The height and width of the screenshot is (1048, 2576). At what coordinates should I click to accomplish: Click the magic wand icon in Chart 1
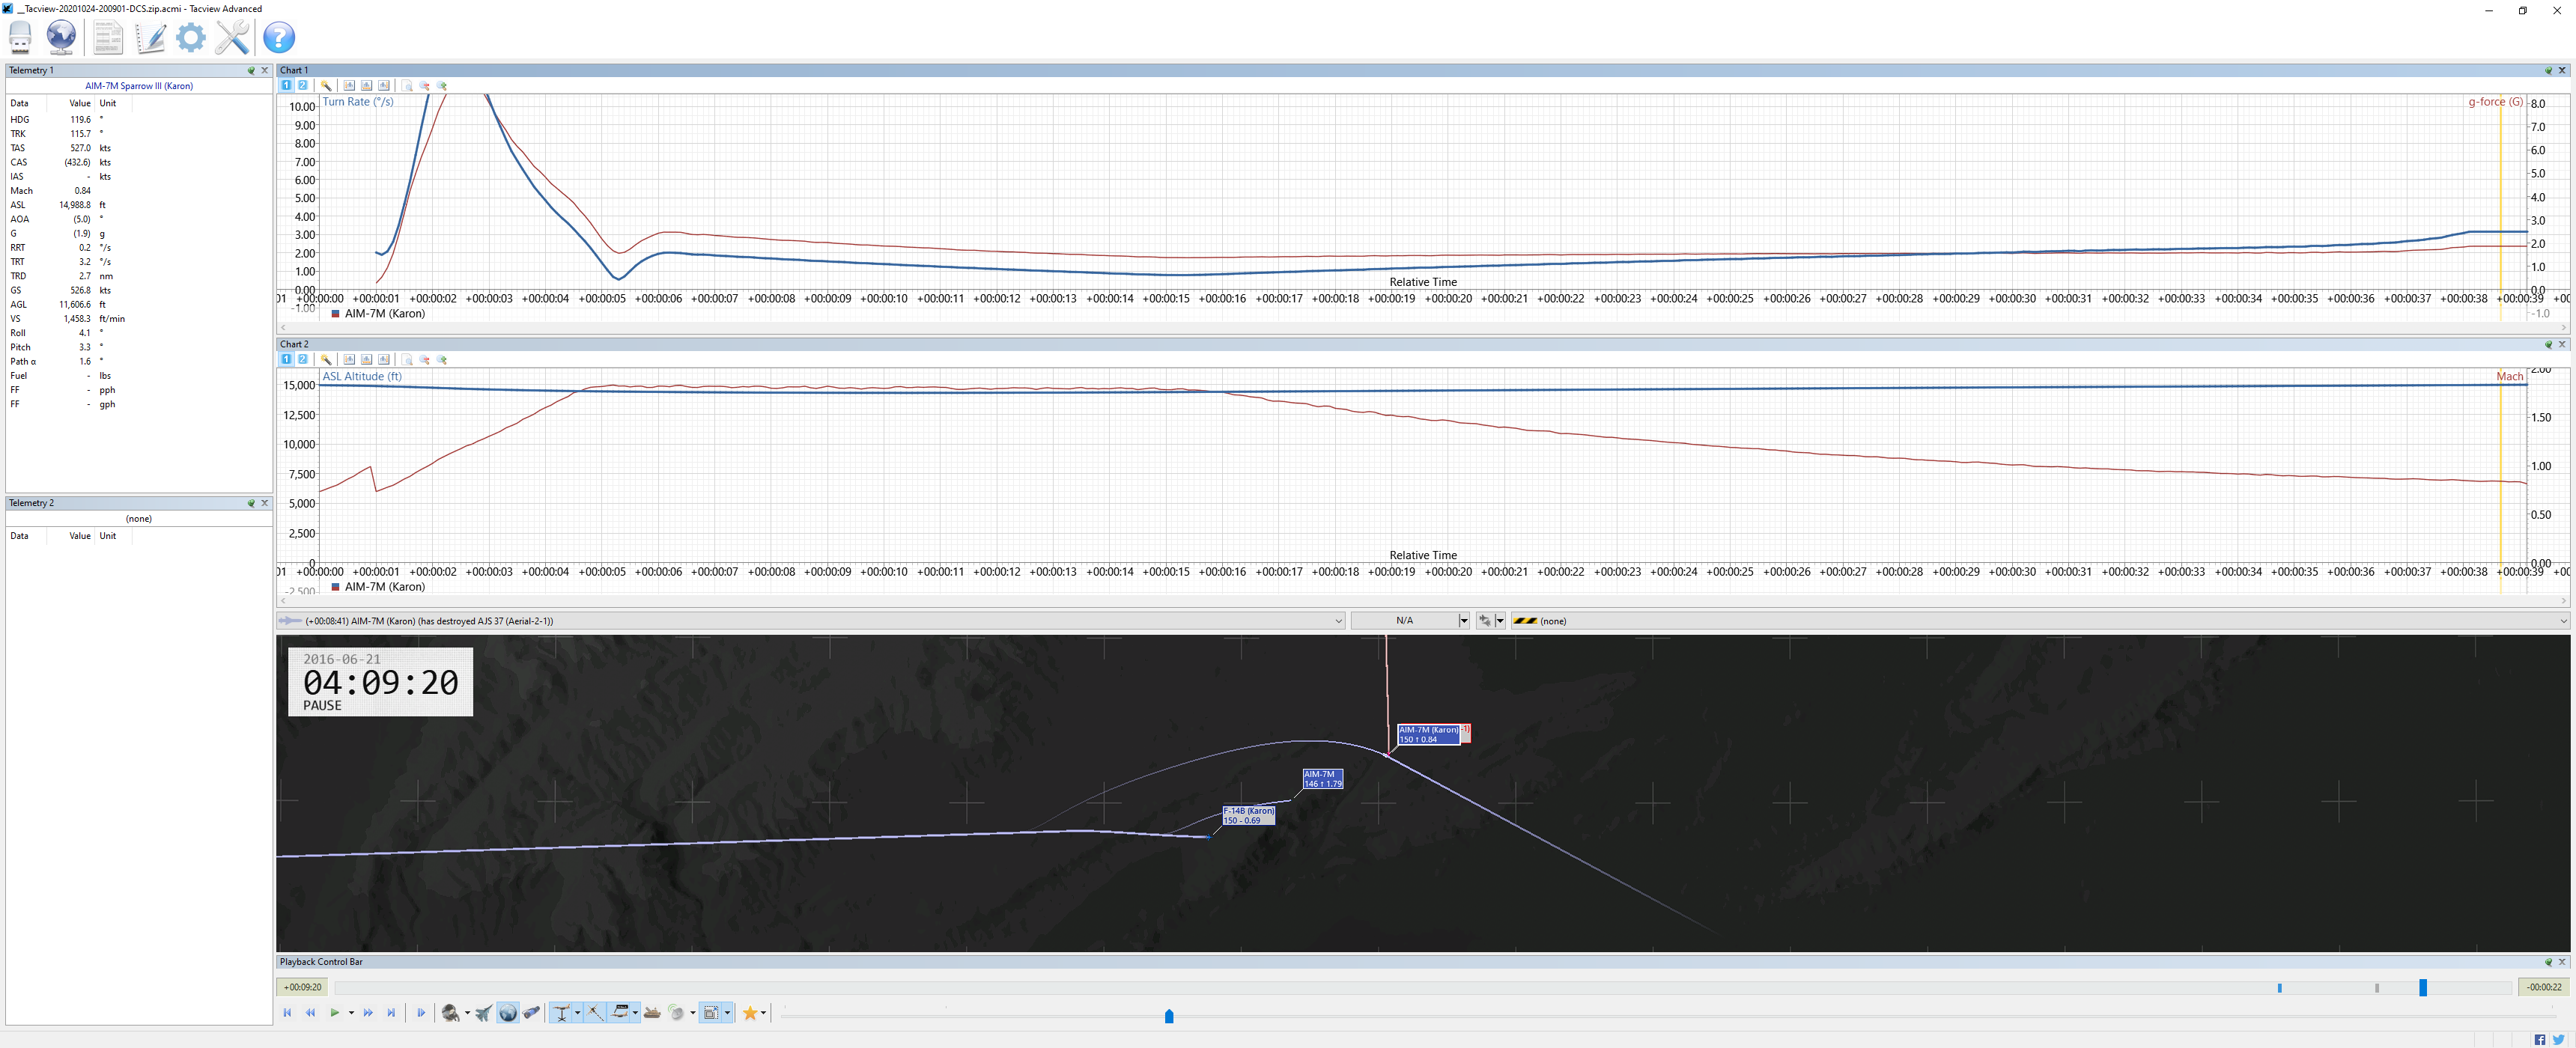(326, 86)
